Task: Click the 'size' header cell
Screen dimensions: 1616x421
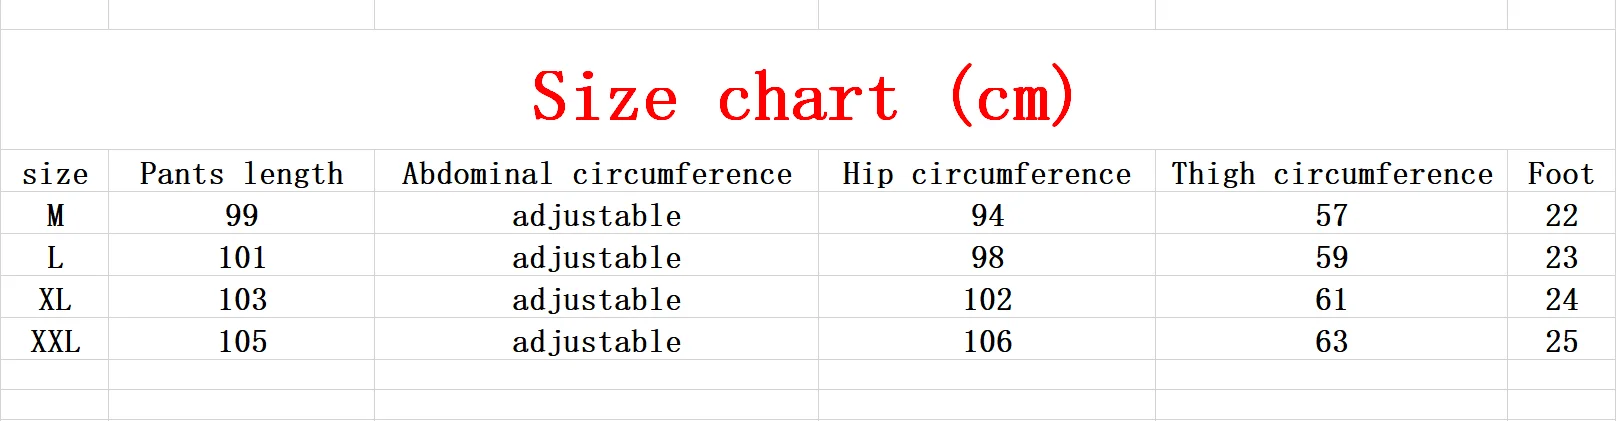Action: (x=55, y=171)
